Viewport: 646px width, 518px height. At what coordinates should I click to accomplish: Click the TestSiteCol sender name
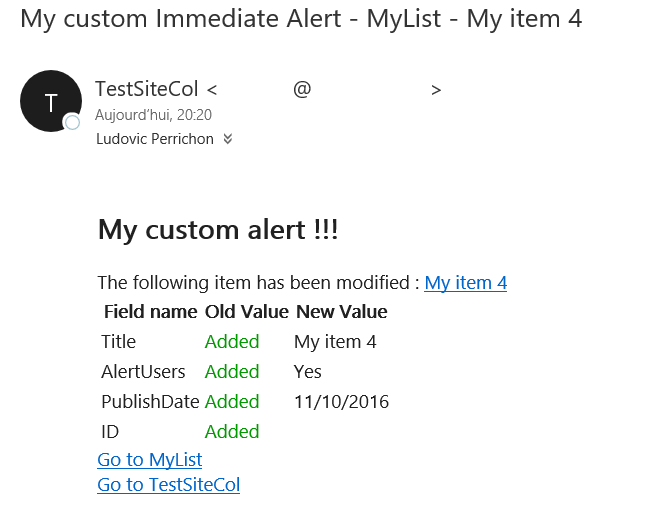click(147, 89)
